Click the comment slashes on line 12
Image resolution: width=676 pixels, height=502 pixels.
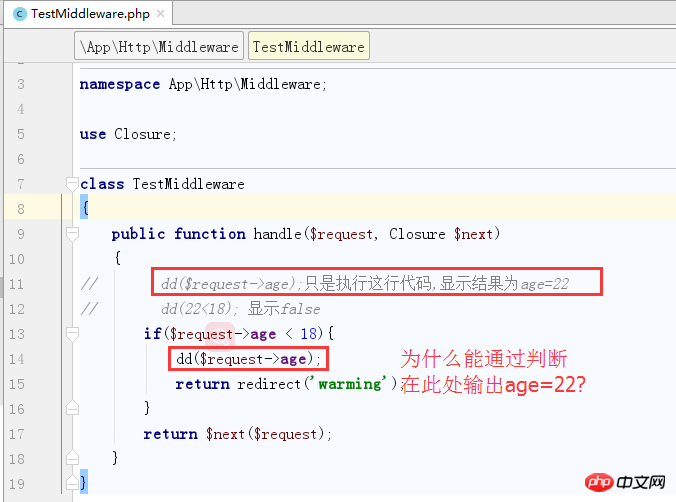90,309
